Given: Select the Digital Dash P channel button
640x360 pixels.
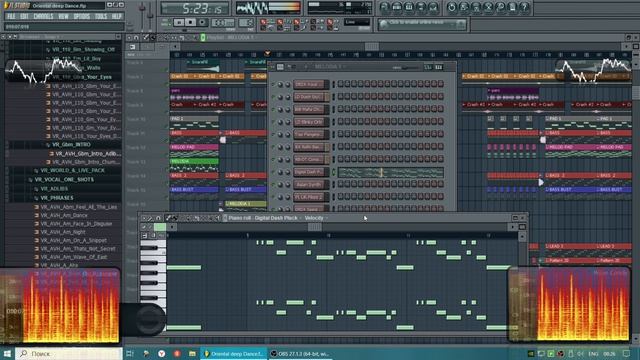Looking at the screenshot, I should 311,172.
